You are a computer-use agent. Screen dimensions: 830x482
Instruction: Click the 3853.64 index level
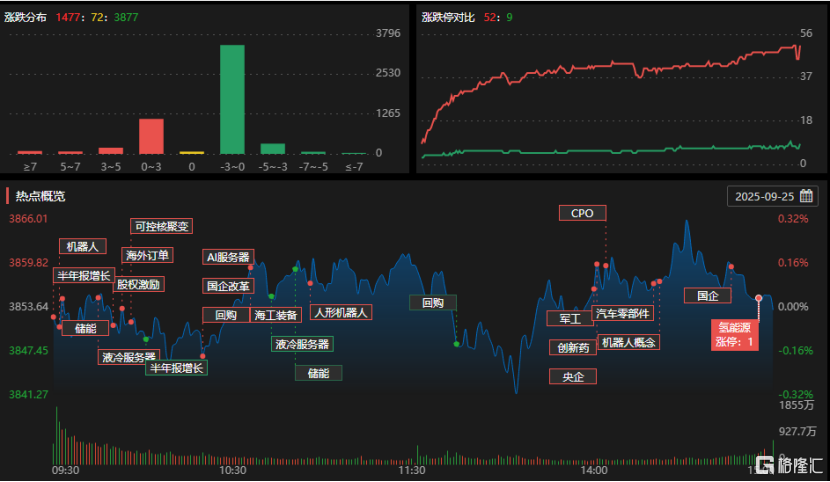coord(29,306)
